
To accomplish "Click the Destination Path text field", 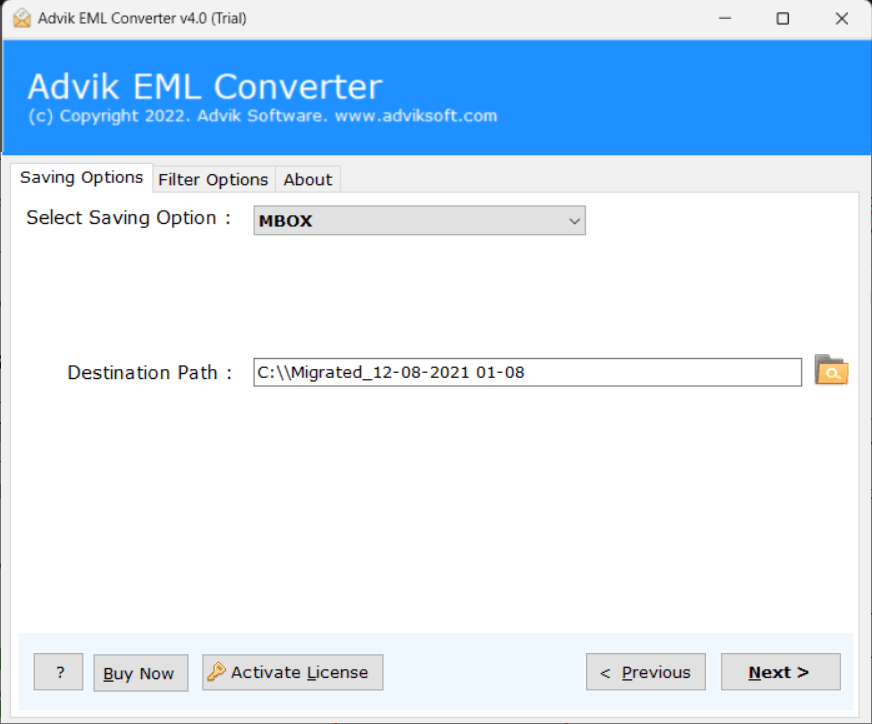I will 527,372.
